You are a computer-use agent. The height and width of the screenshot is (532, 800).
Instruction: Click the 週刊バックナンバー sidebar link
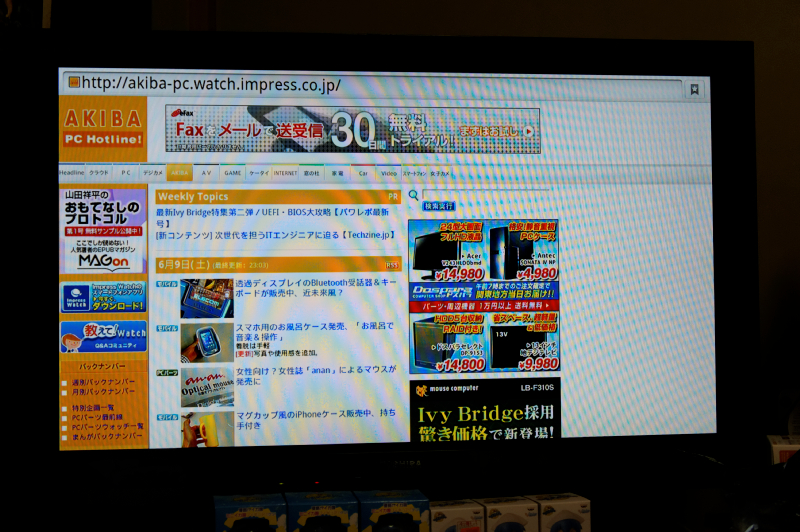pos(104,381)
